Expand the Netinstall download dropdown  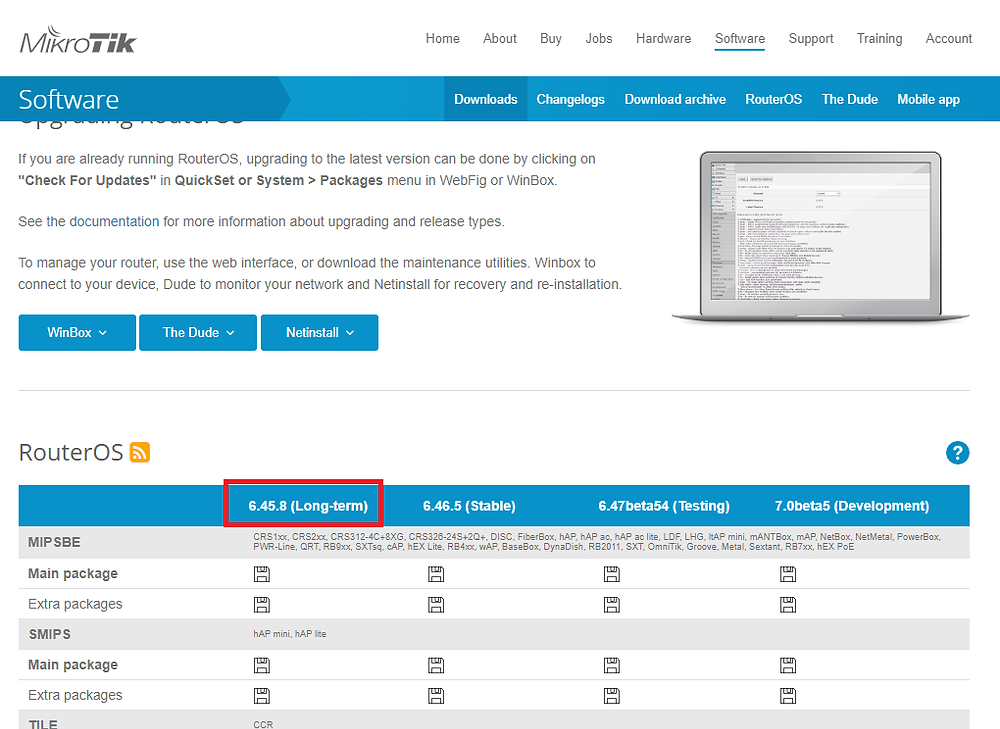[x=320, y=332]
